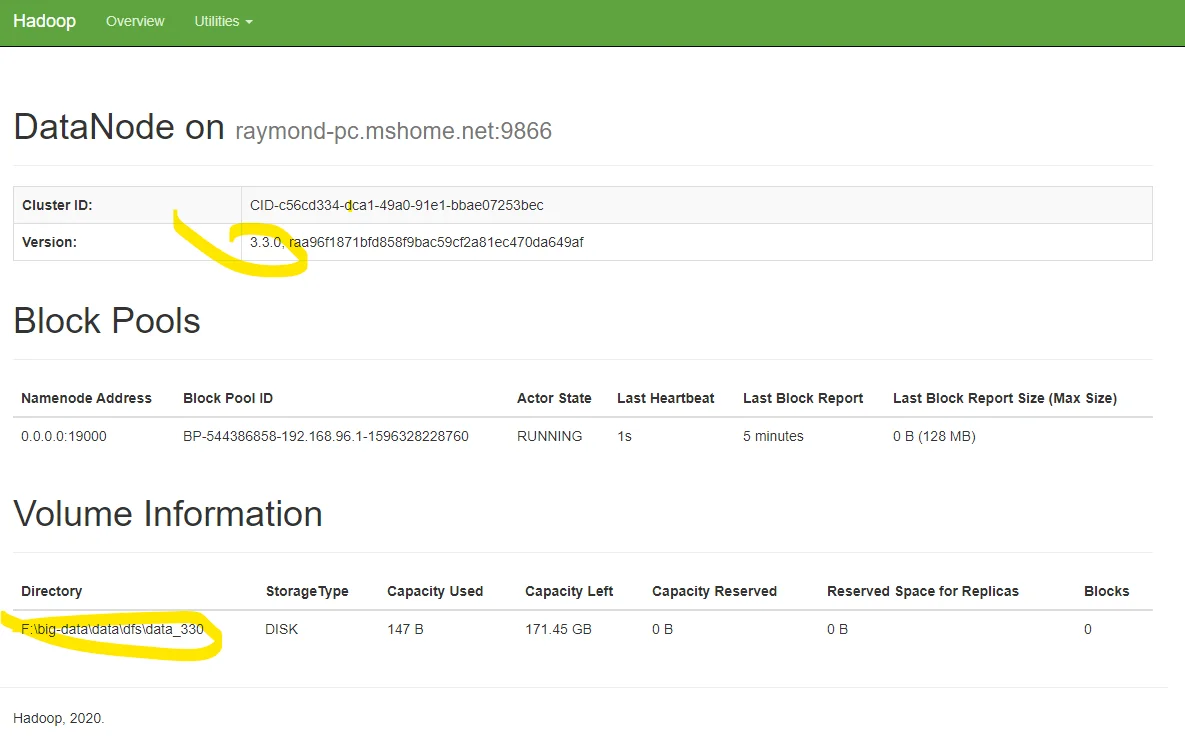Select the BP-544386858 block pool ID

point(326,436)
